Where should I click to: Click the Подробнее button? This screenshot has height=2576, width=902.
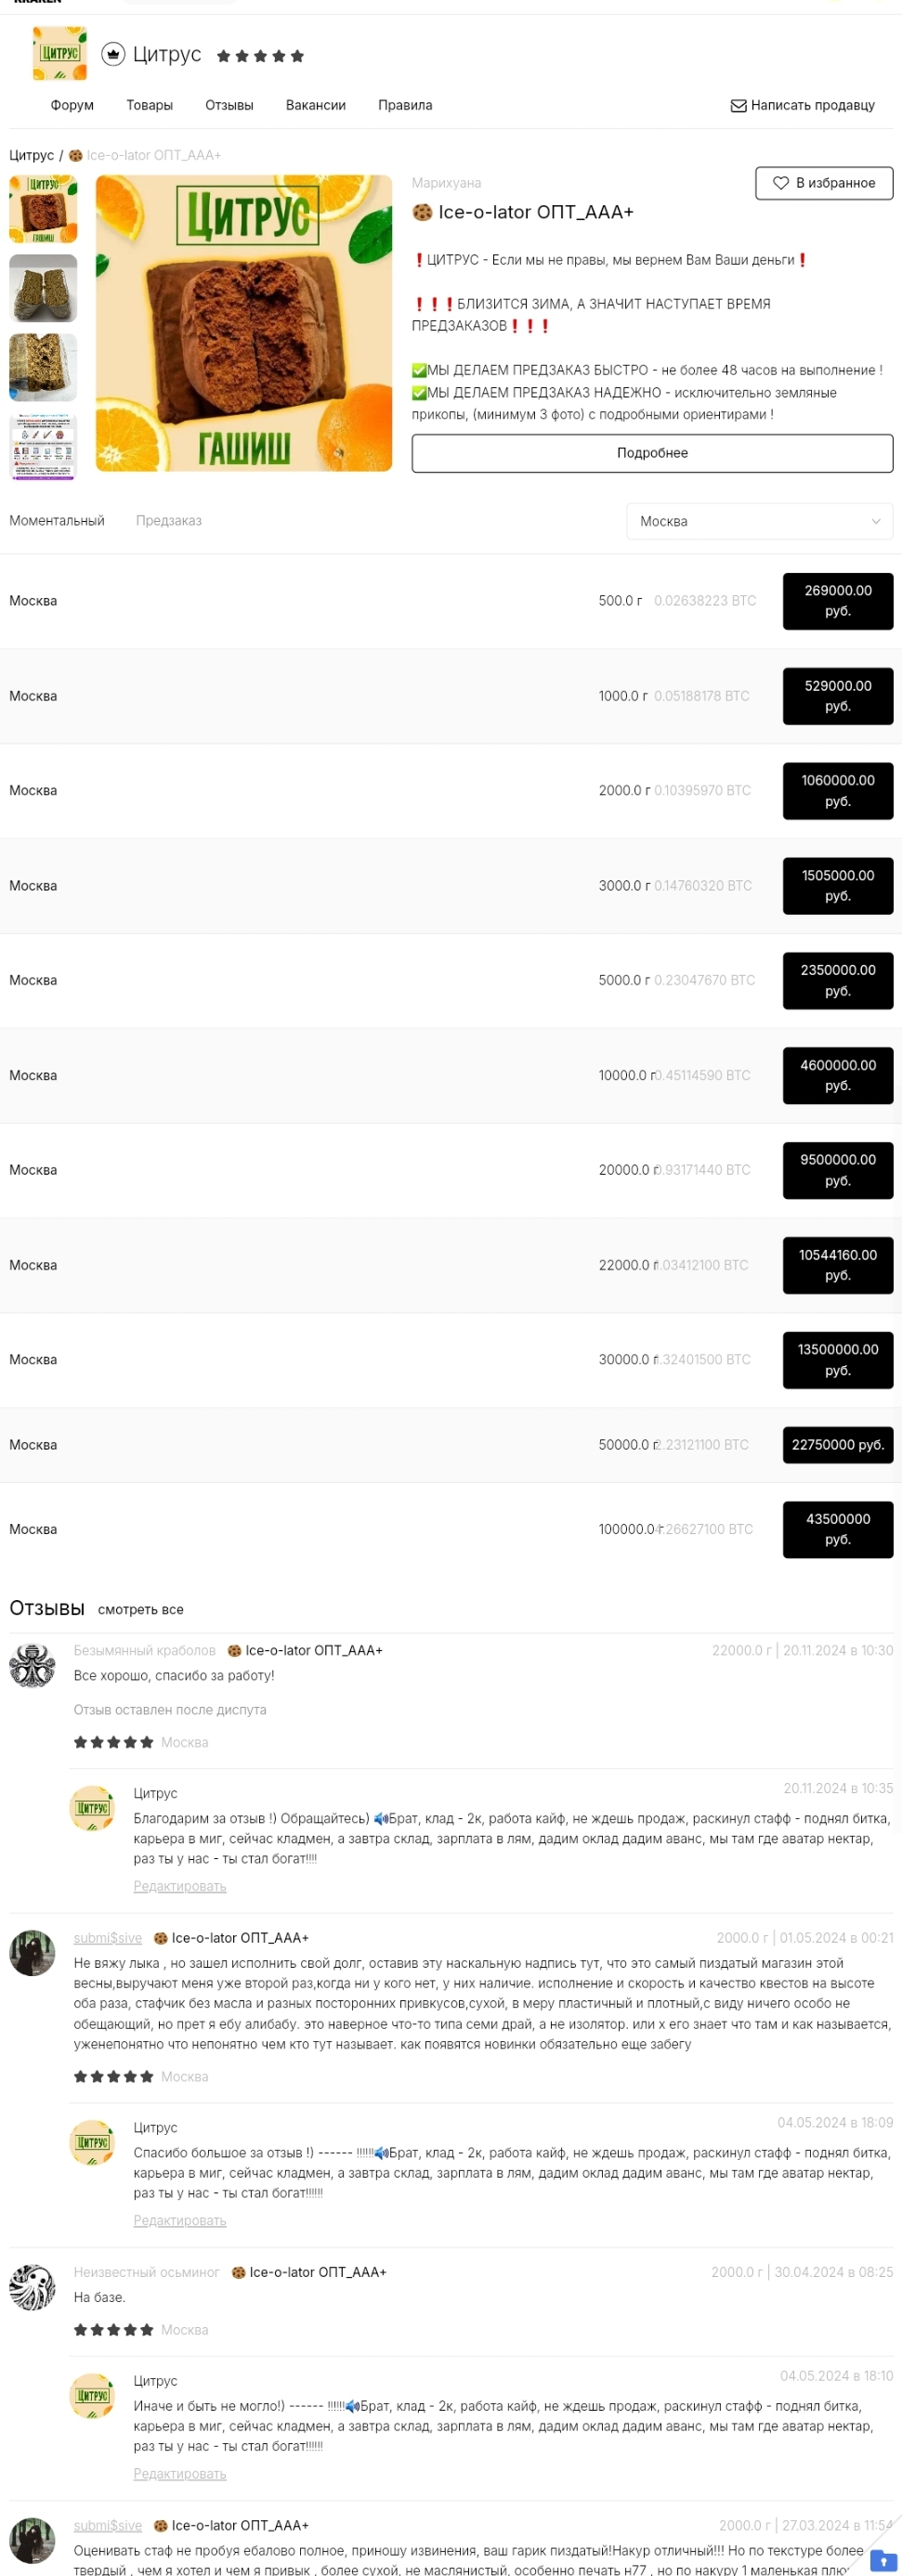click(652, 452)
